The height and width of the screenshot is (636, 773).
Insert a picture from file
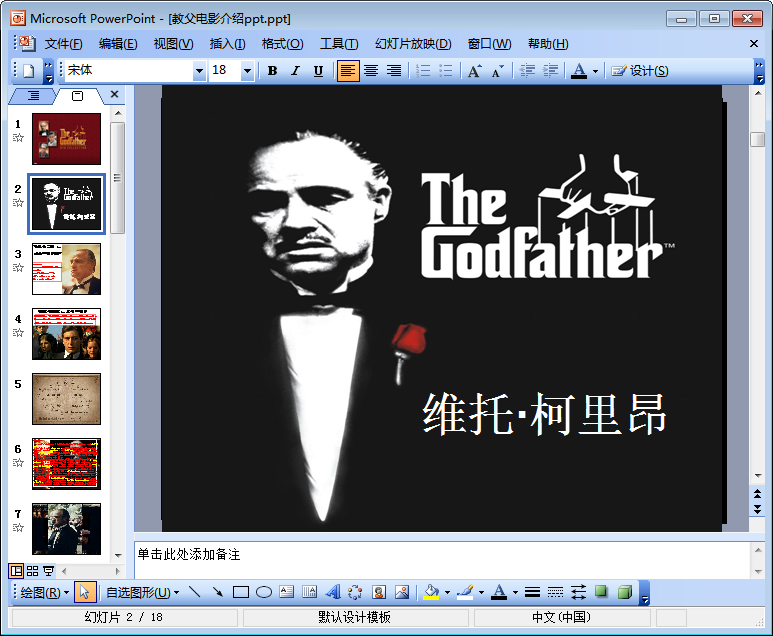402,592
